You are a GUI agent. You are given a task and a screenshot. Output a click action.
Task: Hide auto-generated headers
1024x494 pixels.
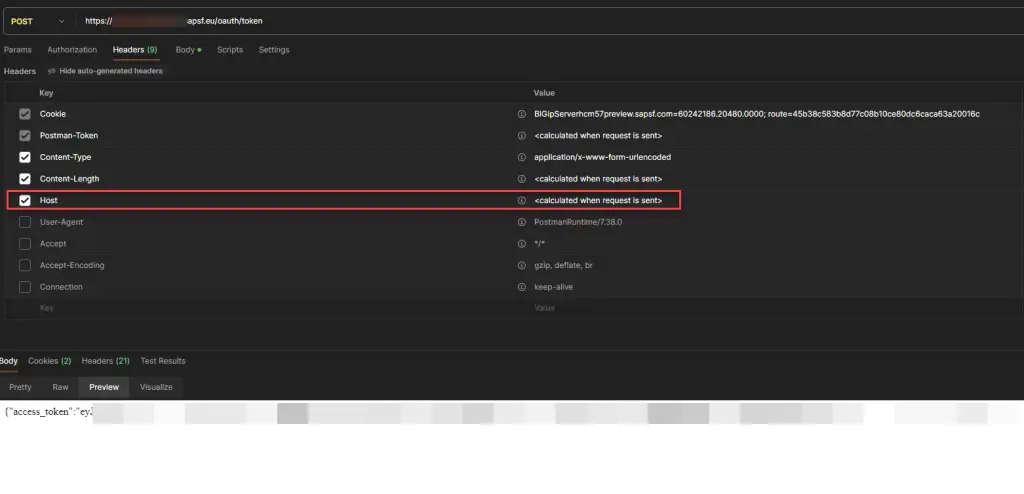coord(104,71)
